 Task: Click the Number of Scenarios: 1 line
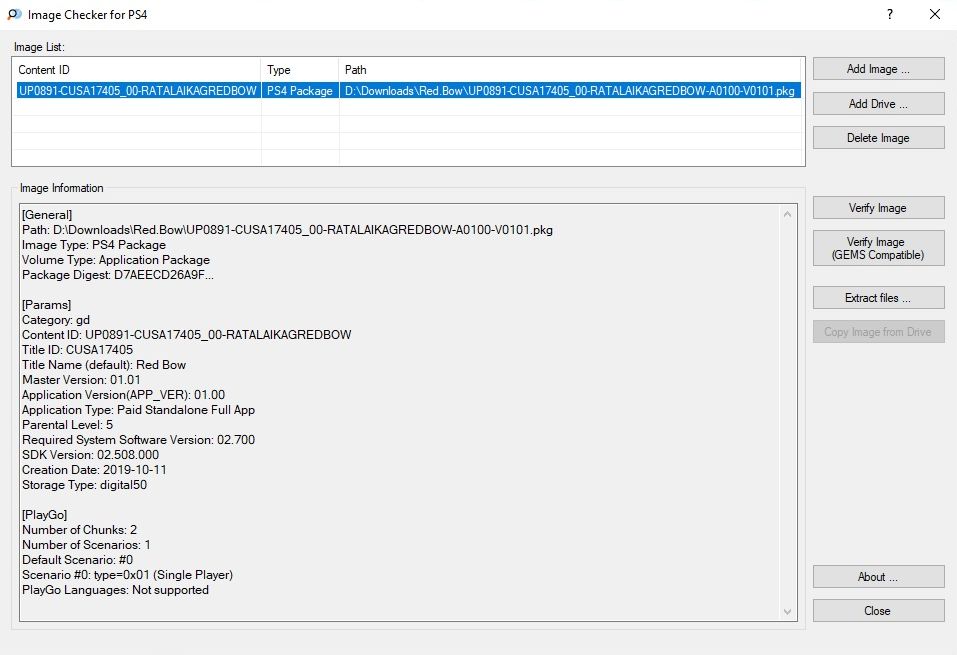click(x=86, y=545)
